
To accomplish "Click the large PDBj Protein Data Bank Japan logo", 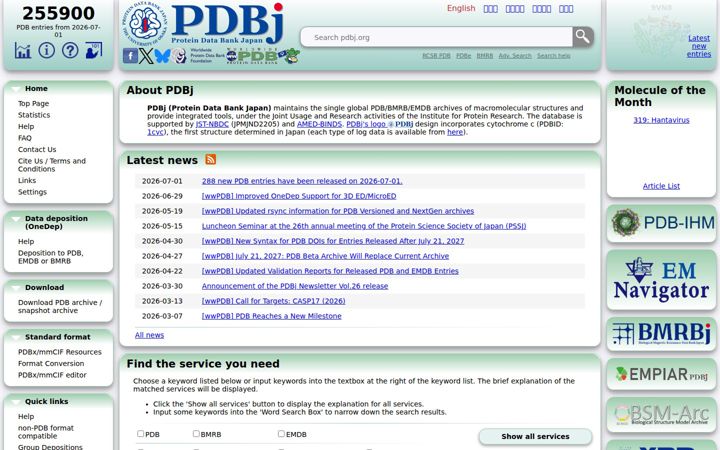I will (228, 23).
